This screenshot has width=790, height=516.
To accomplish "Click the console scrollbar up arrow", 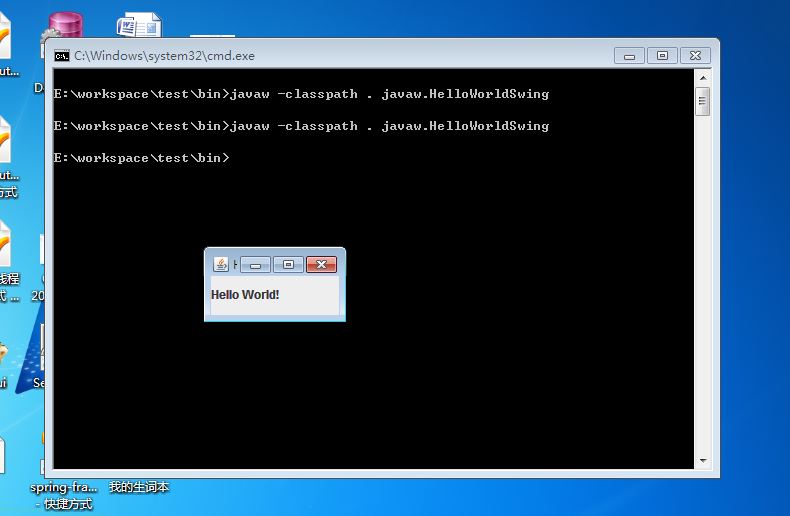I will [x=703, y=78].
